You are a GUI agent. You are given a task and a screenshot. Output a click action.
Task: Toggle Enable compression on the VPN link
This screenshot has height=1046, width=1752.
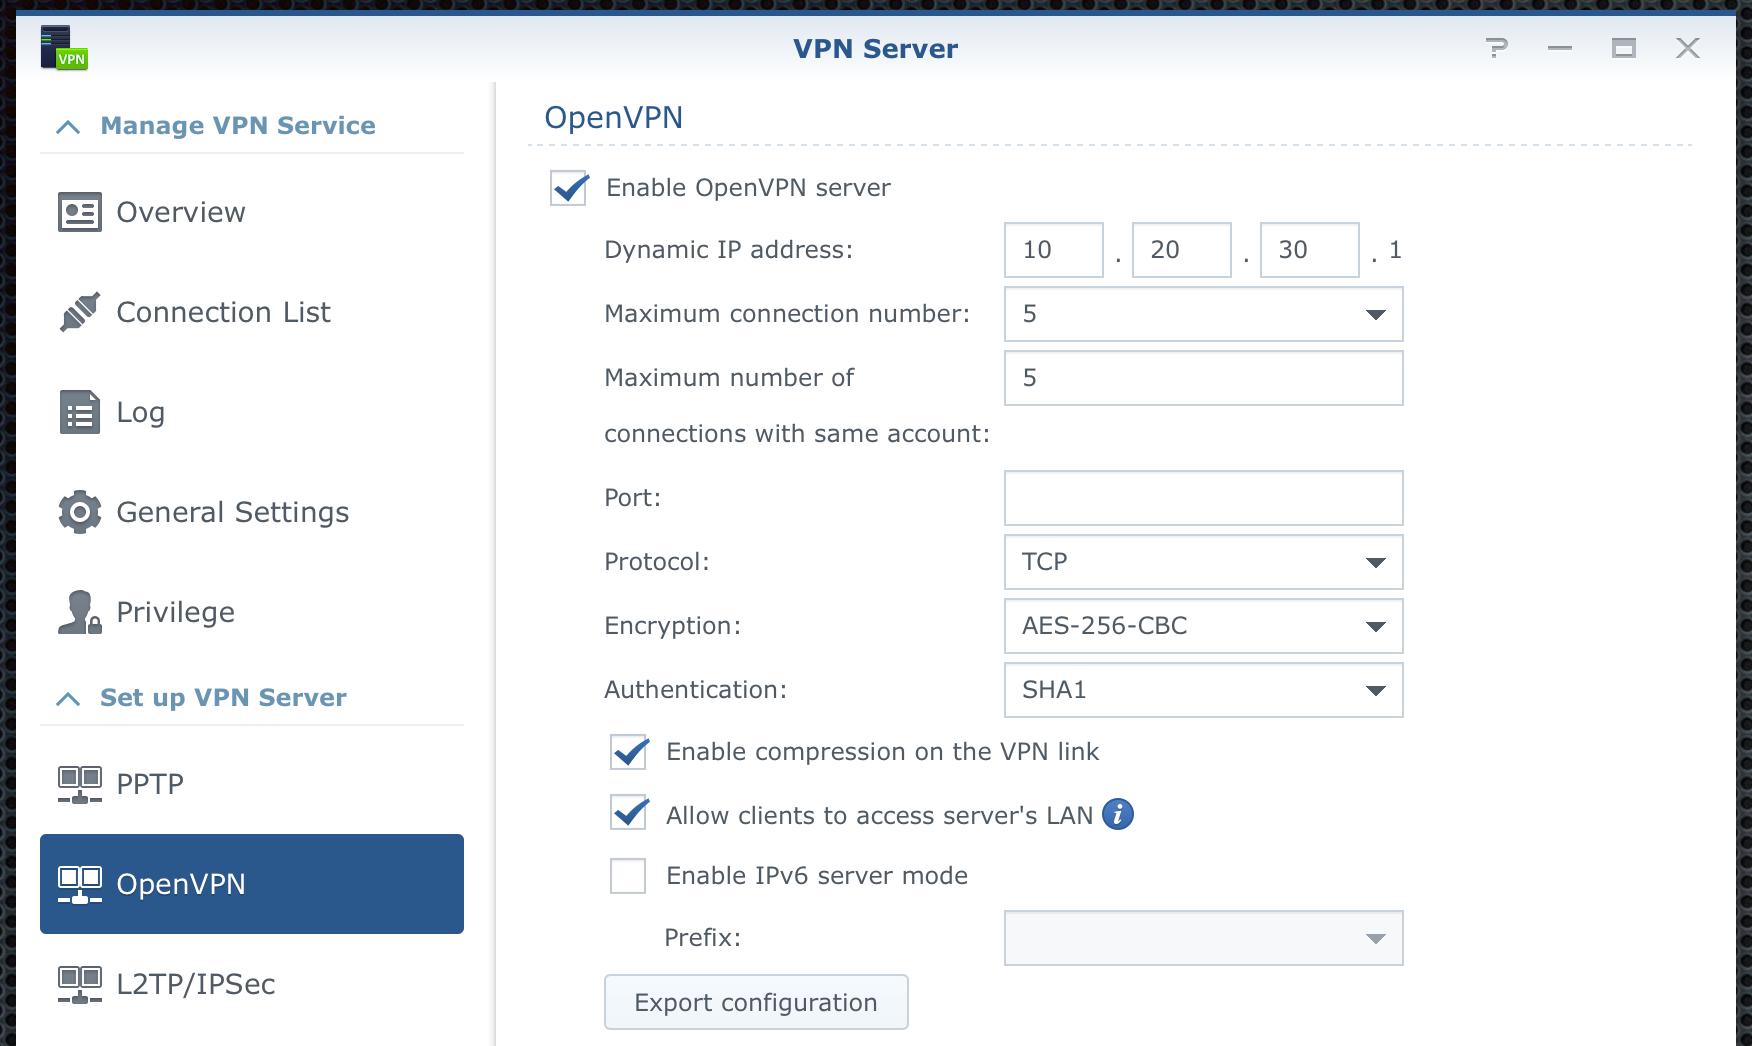(x=629, y=752)
